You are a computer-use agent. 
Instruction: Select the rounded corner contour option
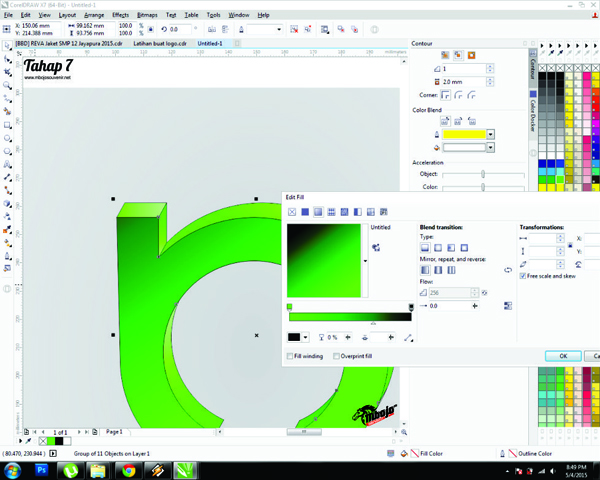tap(458, 95)
